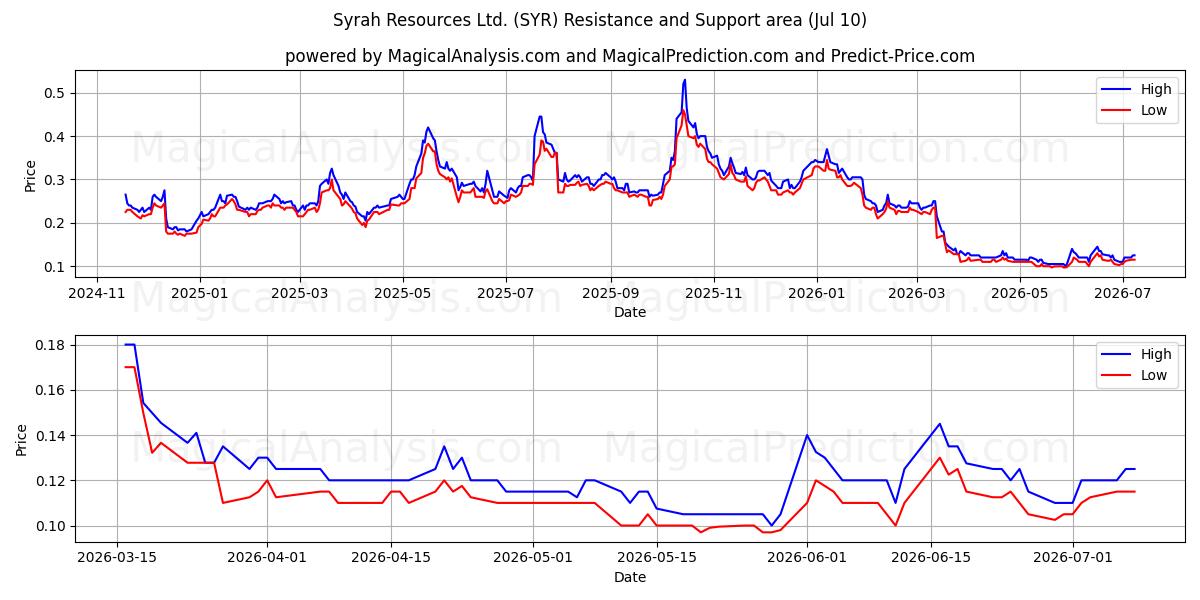Click the blue line swatch in lower legend

click(x=1118, y=355)
